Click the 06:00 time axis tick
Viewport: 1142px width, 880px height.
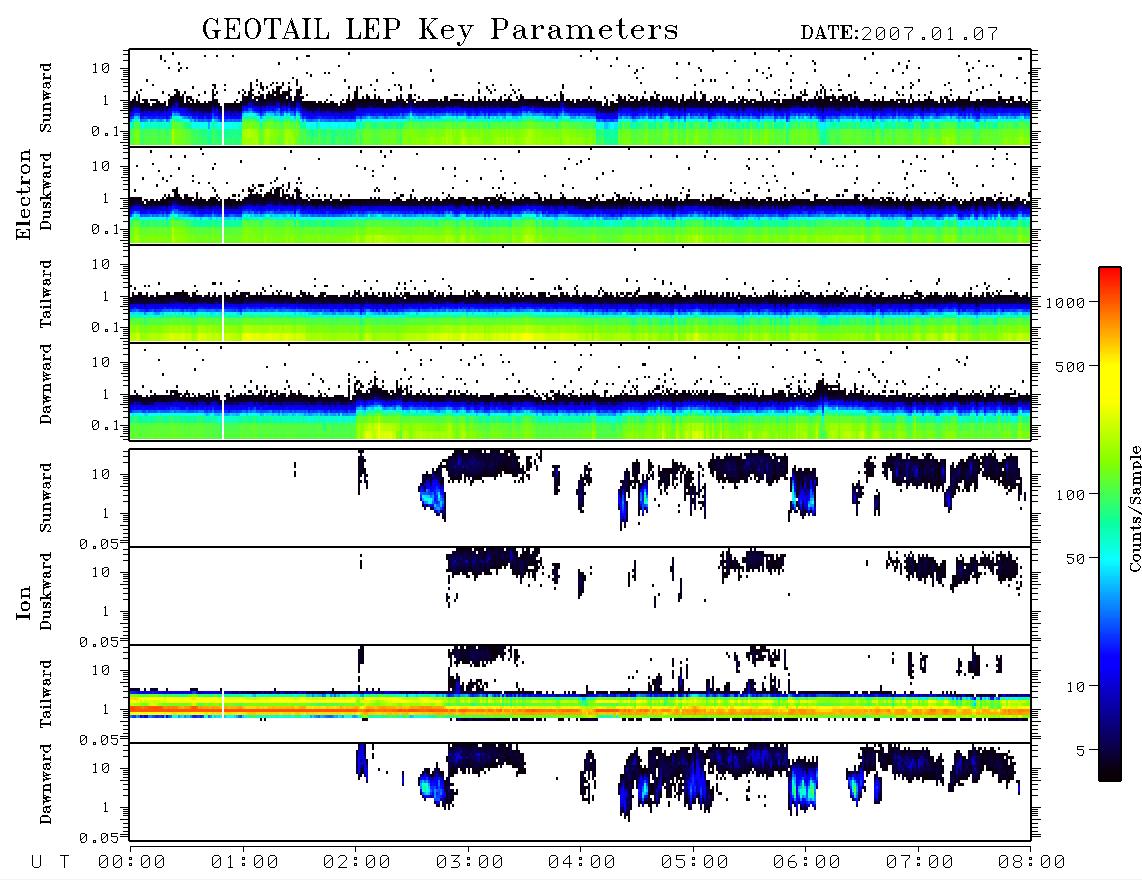click(x=807, y=863)
